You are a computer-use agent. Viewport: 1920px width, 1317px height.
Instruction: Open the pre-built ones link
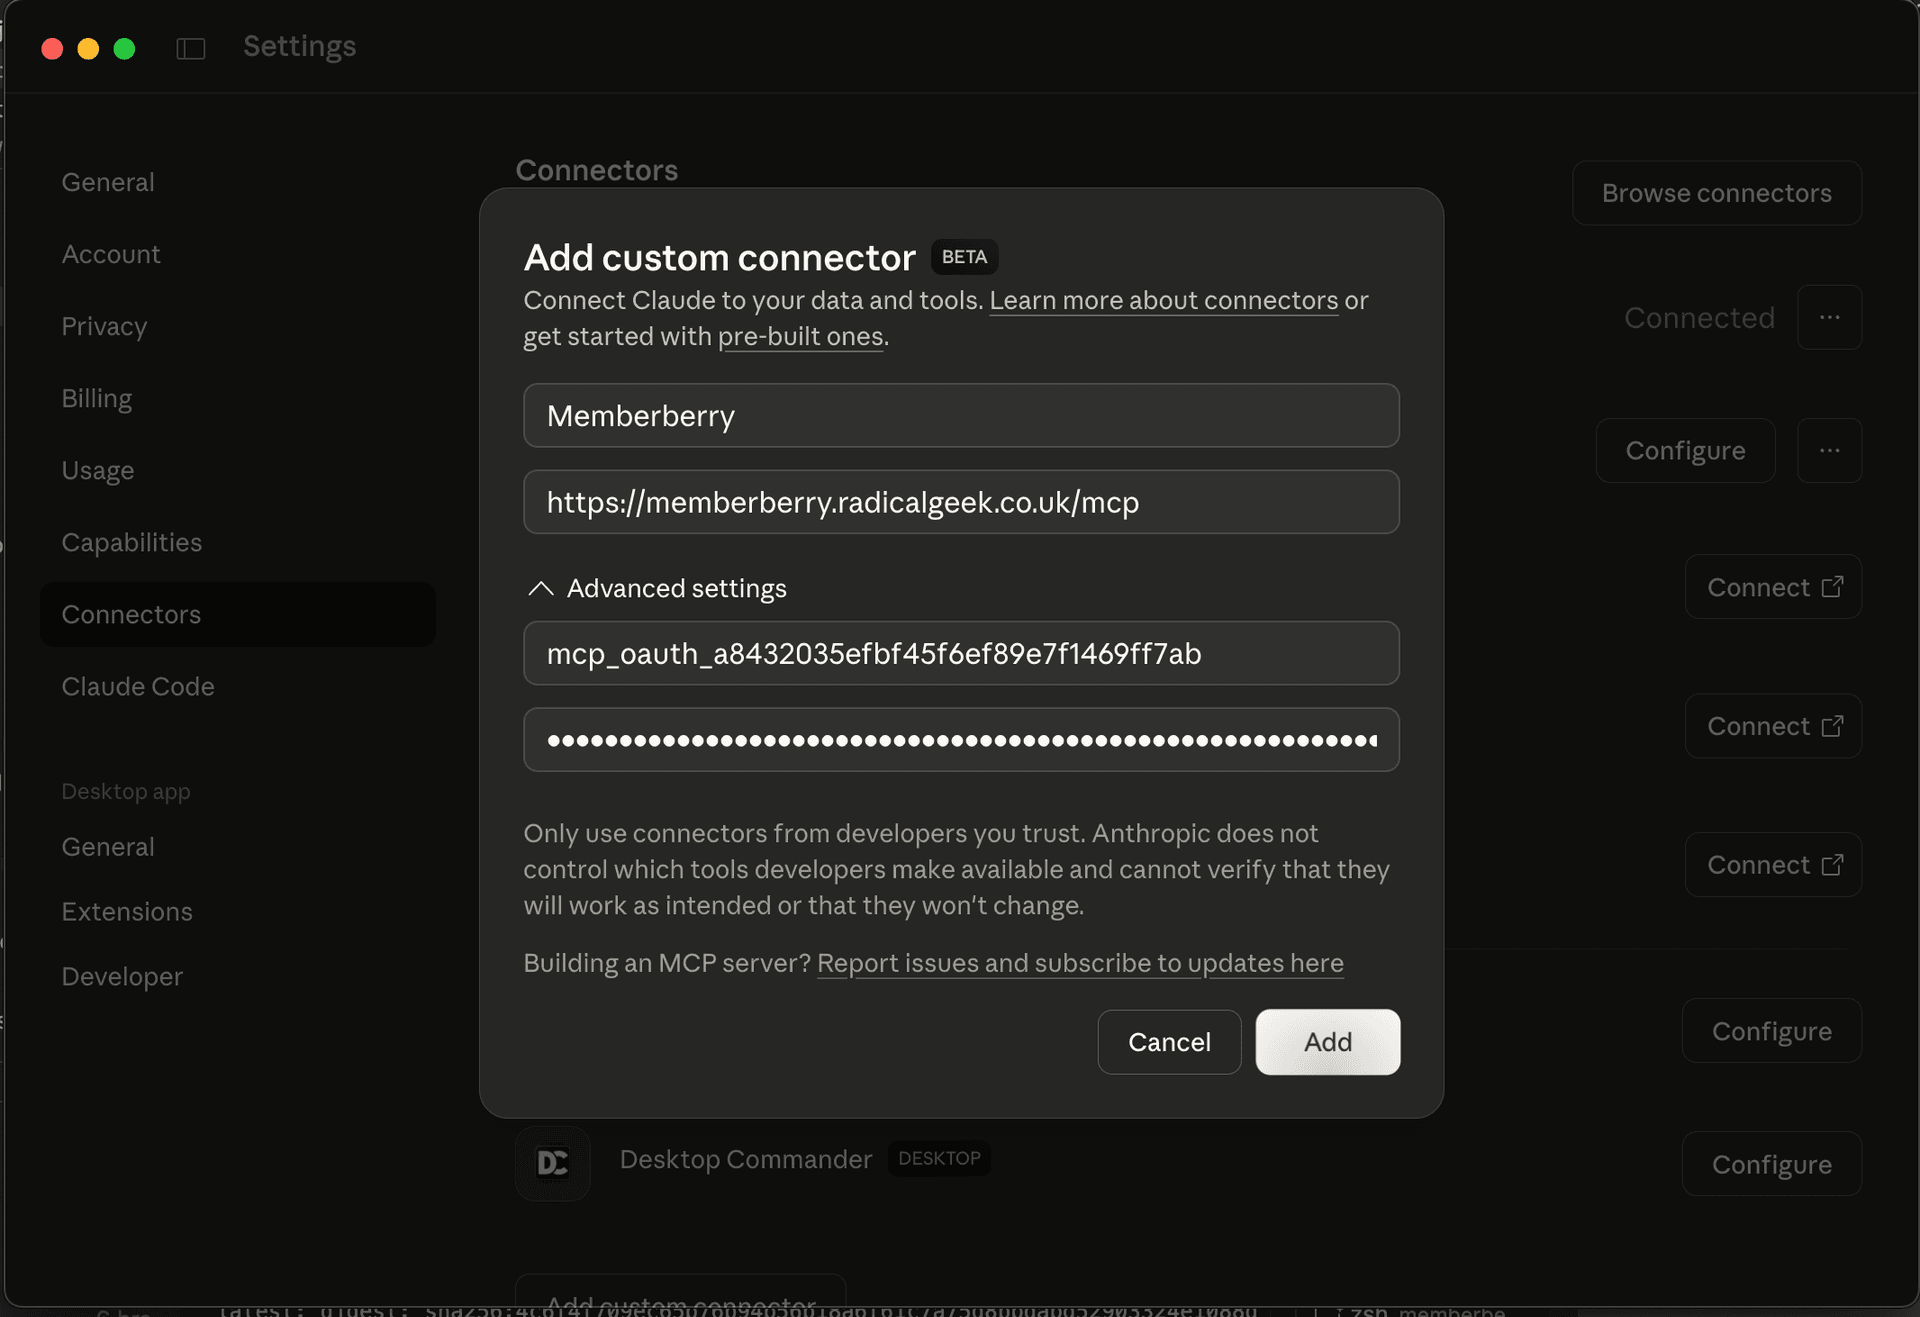(x=800, y=337)
